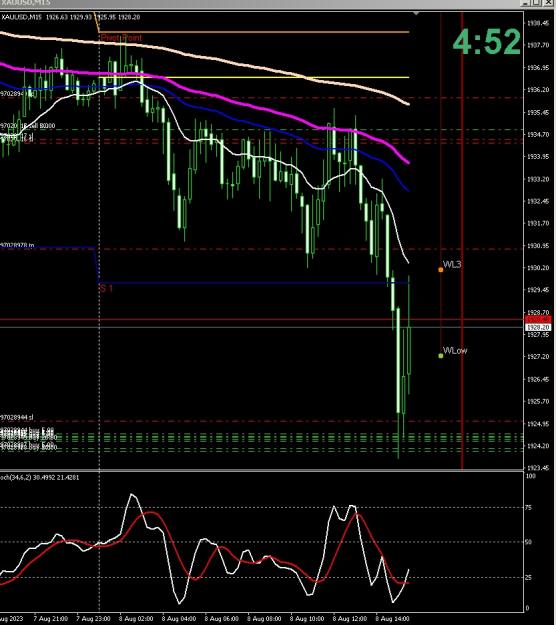The image size is (556, 625).
Task: Click the separator between chart and stochastic
Action: [261, 471]
